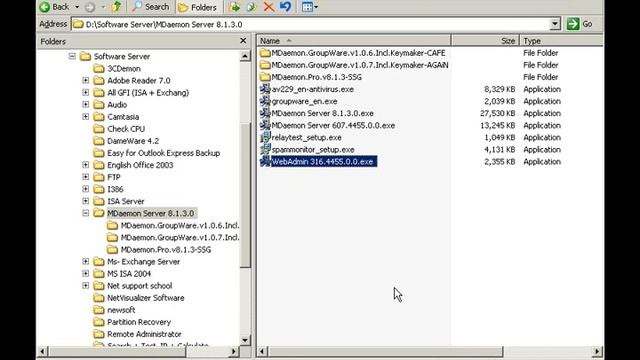The height and width of the screenshot is (360, 640).
Task: Click the MDaemon.GroupWare.v1.0.7 AGAiN folder icon
Action: coord(265,65)
